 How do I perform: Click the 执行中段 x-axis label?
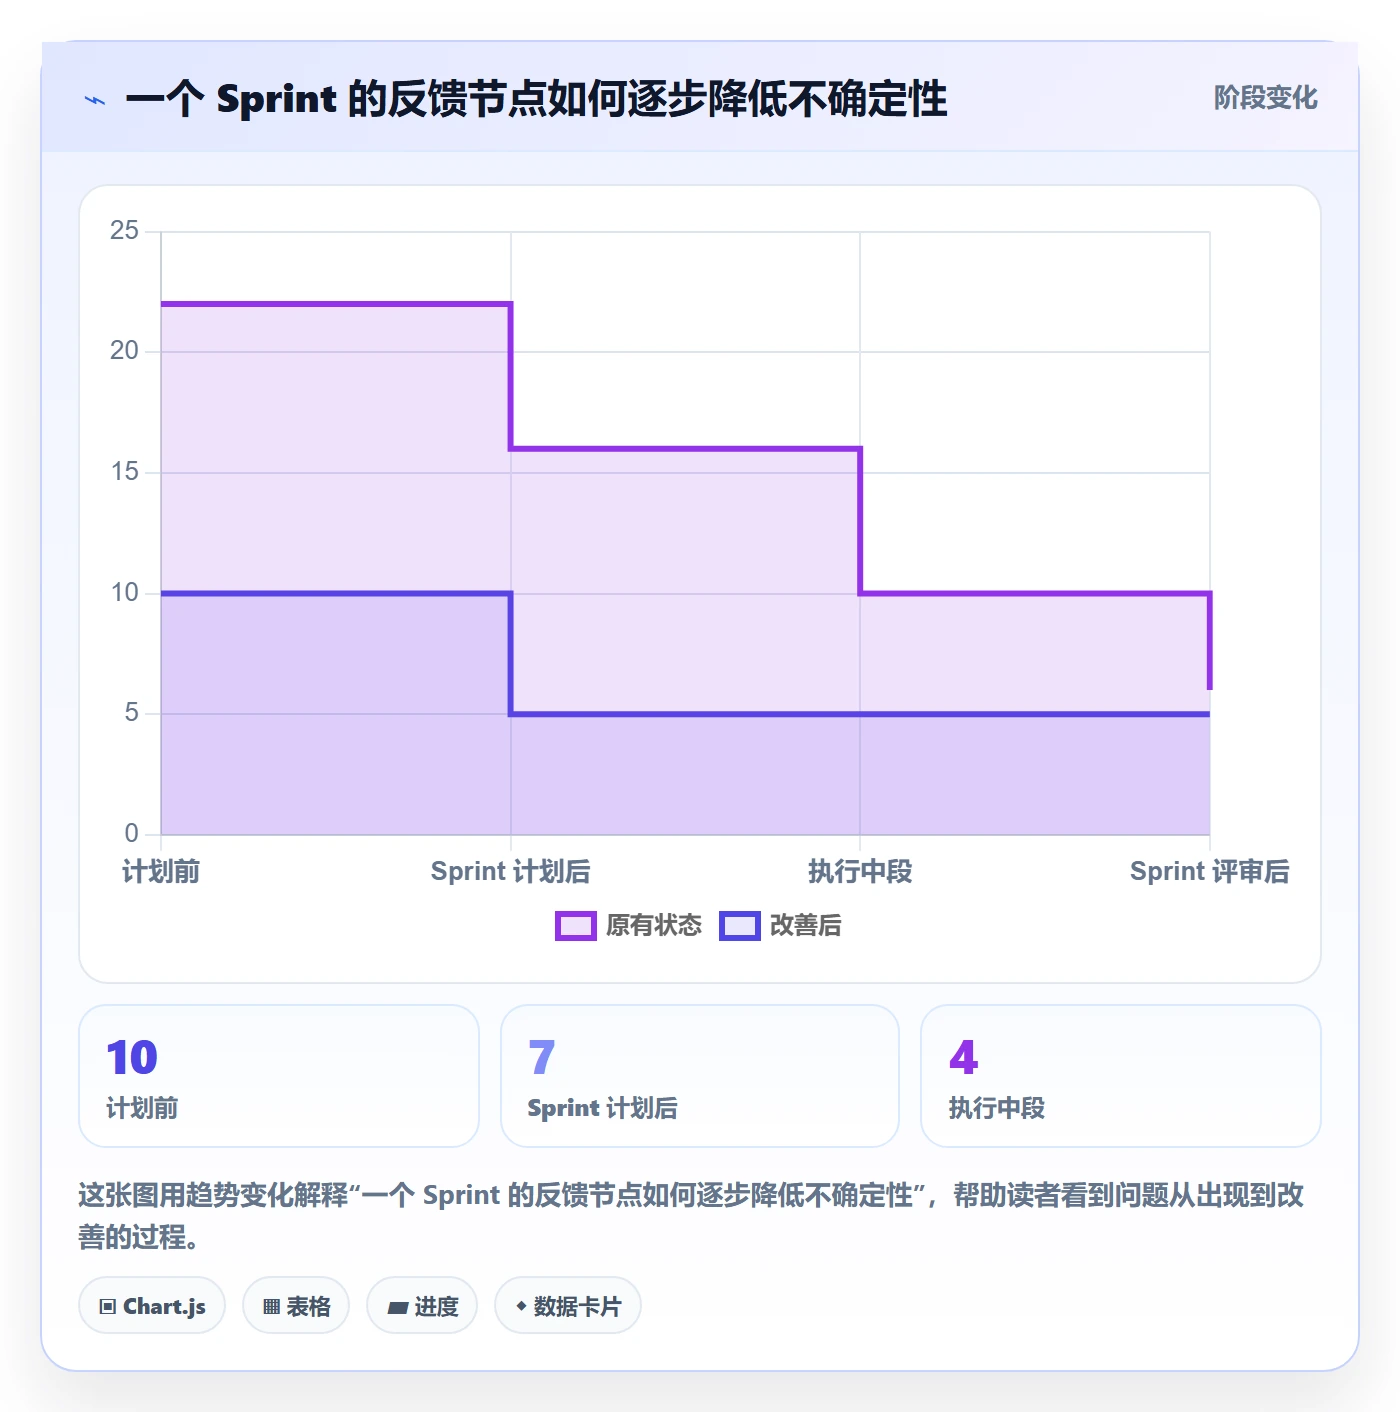(860, 872)
